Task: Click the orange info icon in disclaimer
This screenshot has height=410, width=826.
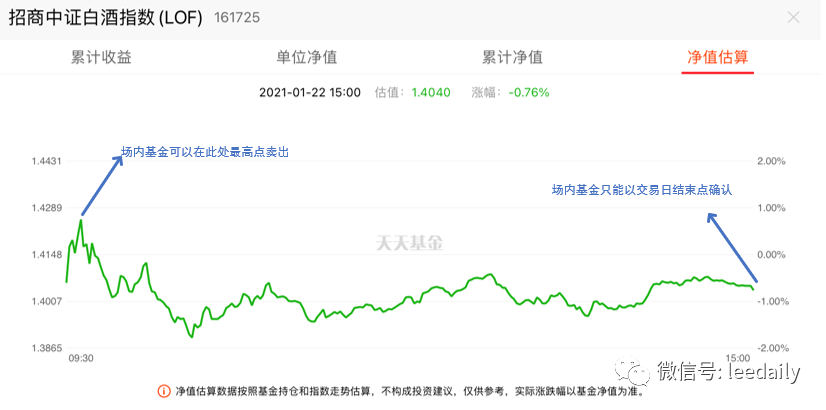Action: coord(164,392)
